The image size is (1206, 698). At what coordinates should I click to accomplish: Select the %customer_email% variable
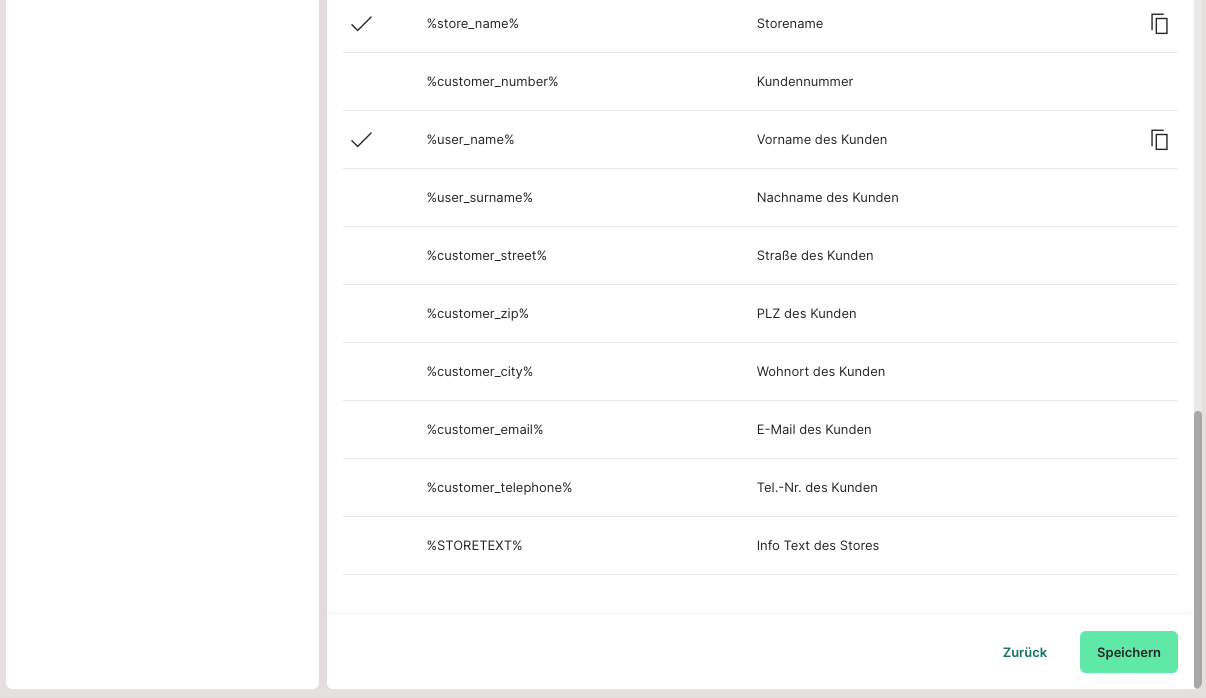484,430
